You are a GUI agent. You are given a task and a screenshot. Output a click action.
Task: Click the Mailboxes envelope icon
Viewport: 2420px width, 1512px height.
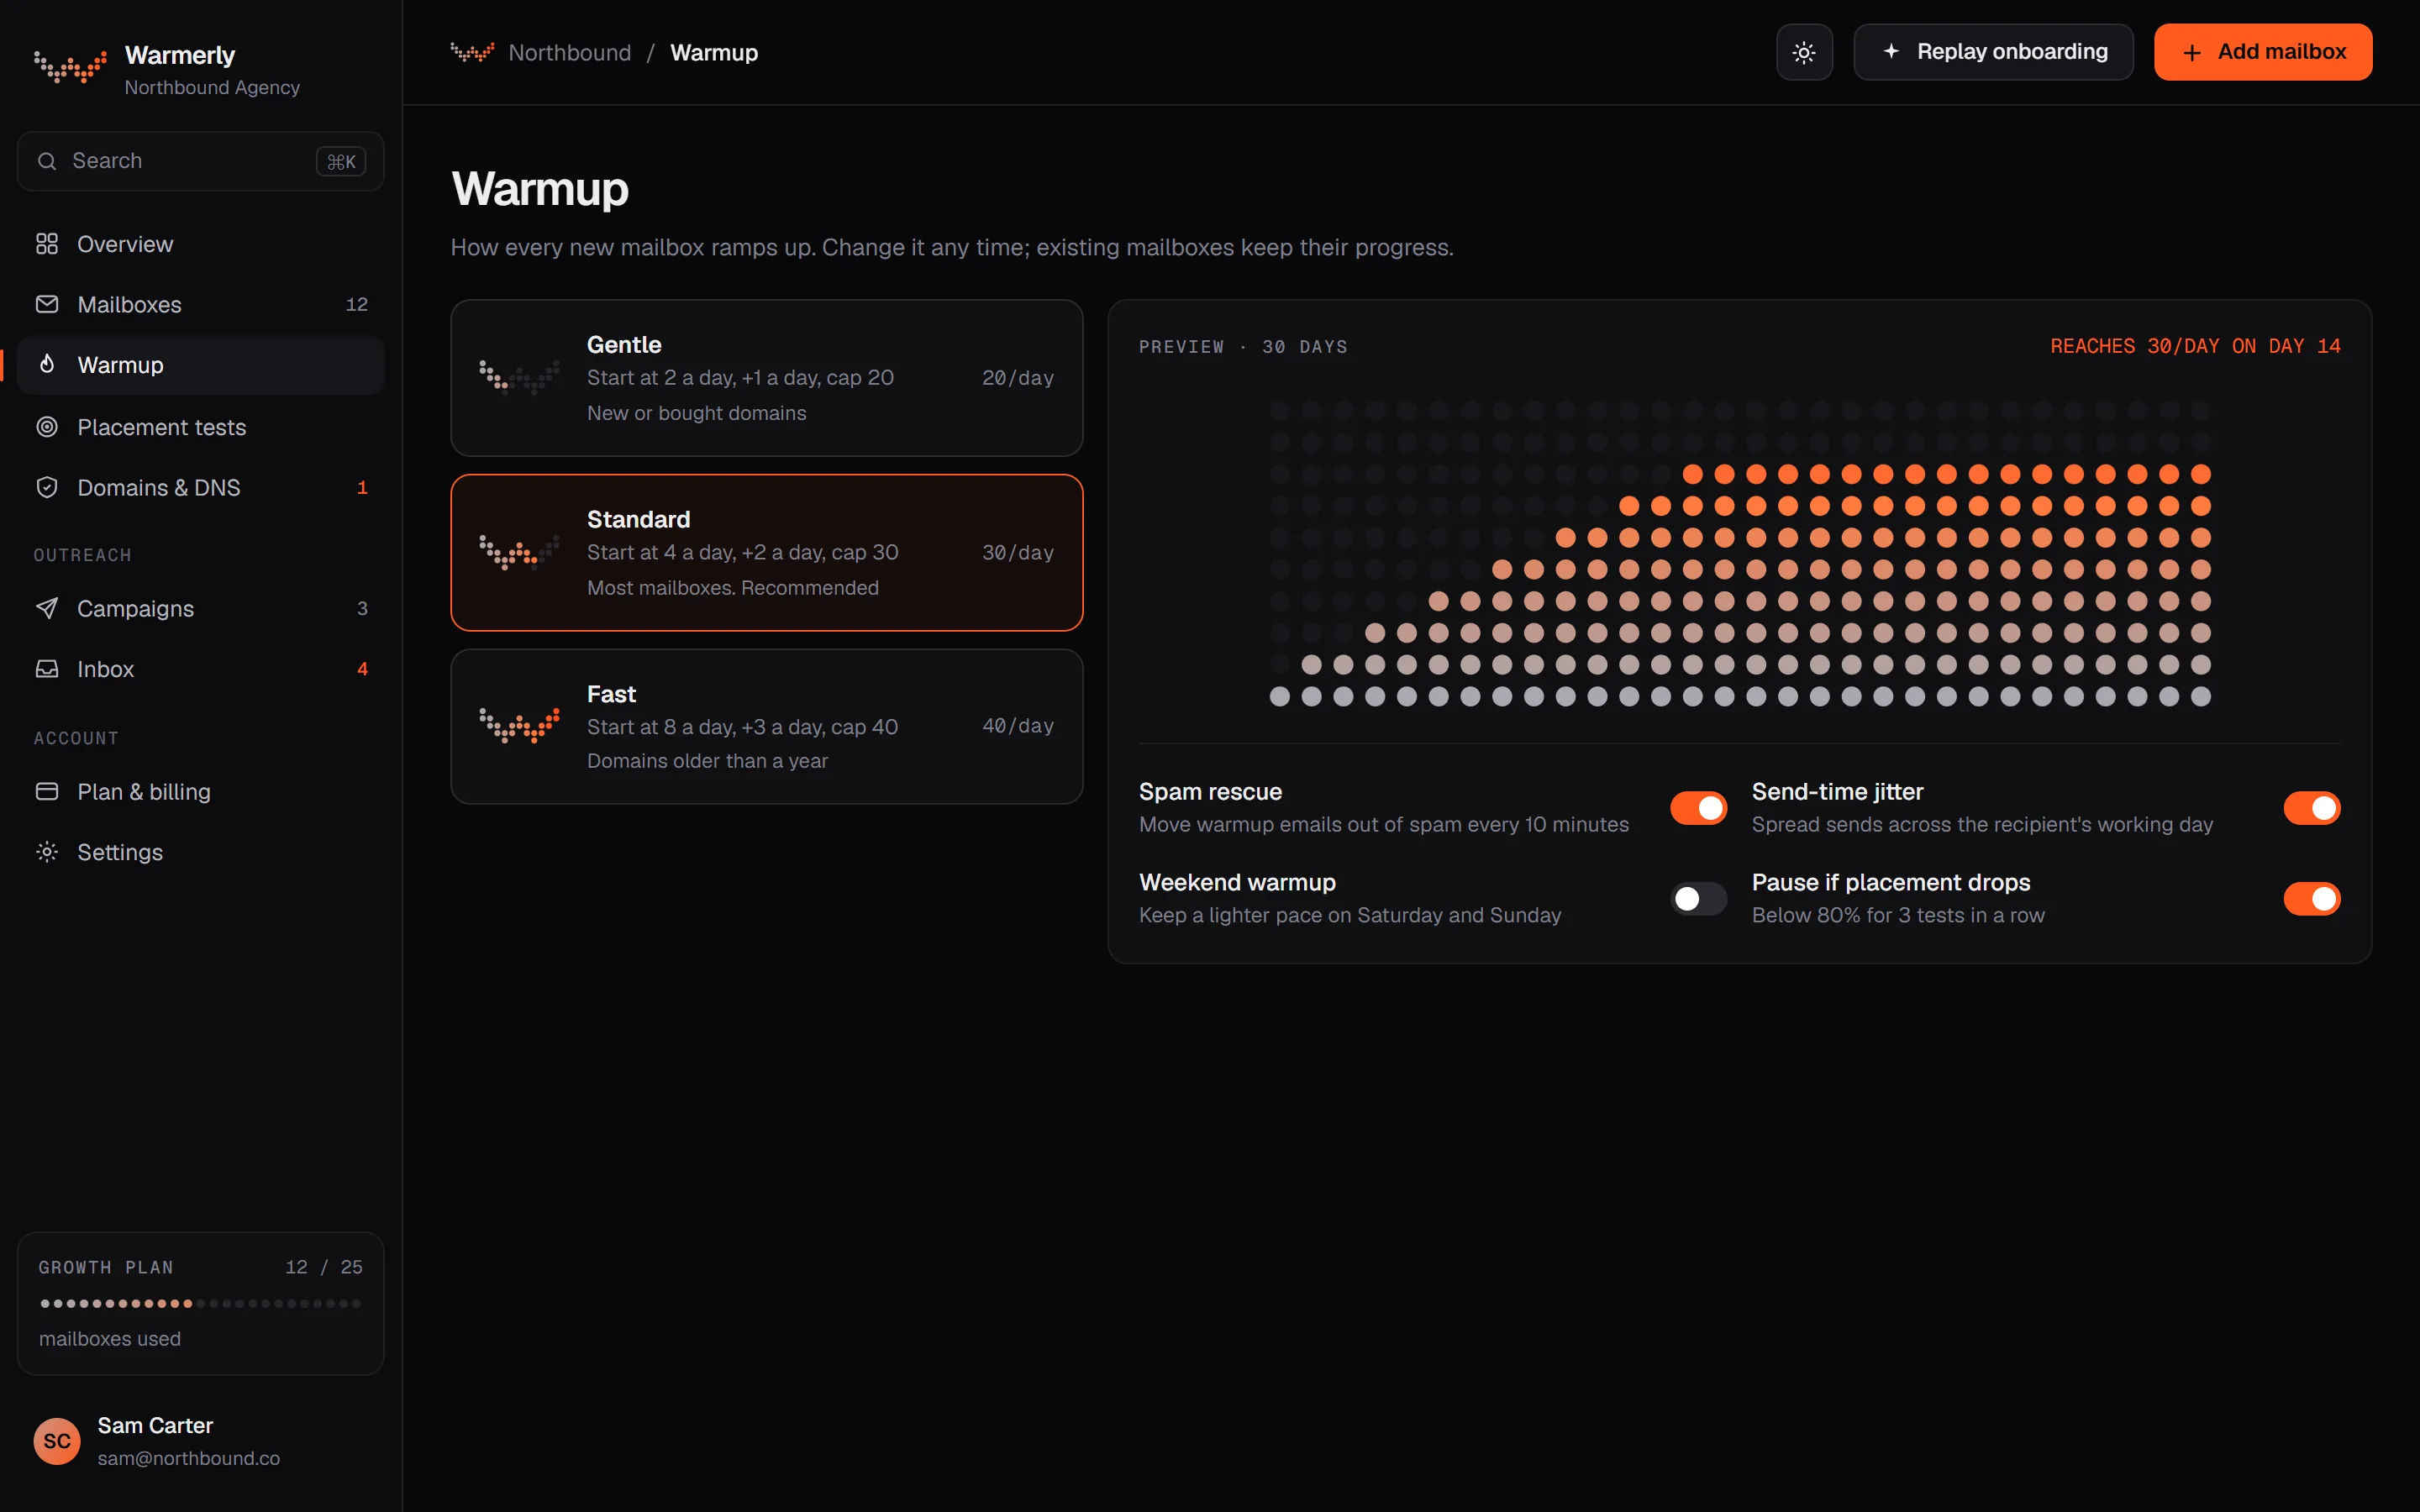point(47,304)
